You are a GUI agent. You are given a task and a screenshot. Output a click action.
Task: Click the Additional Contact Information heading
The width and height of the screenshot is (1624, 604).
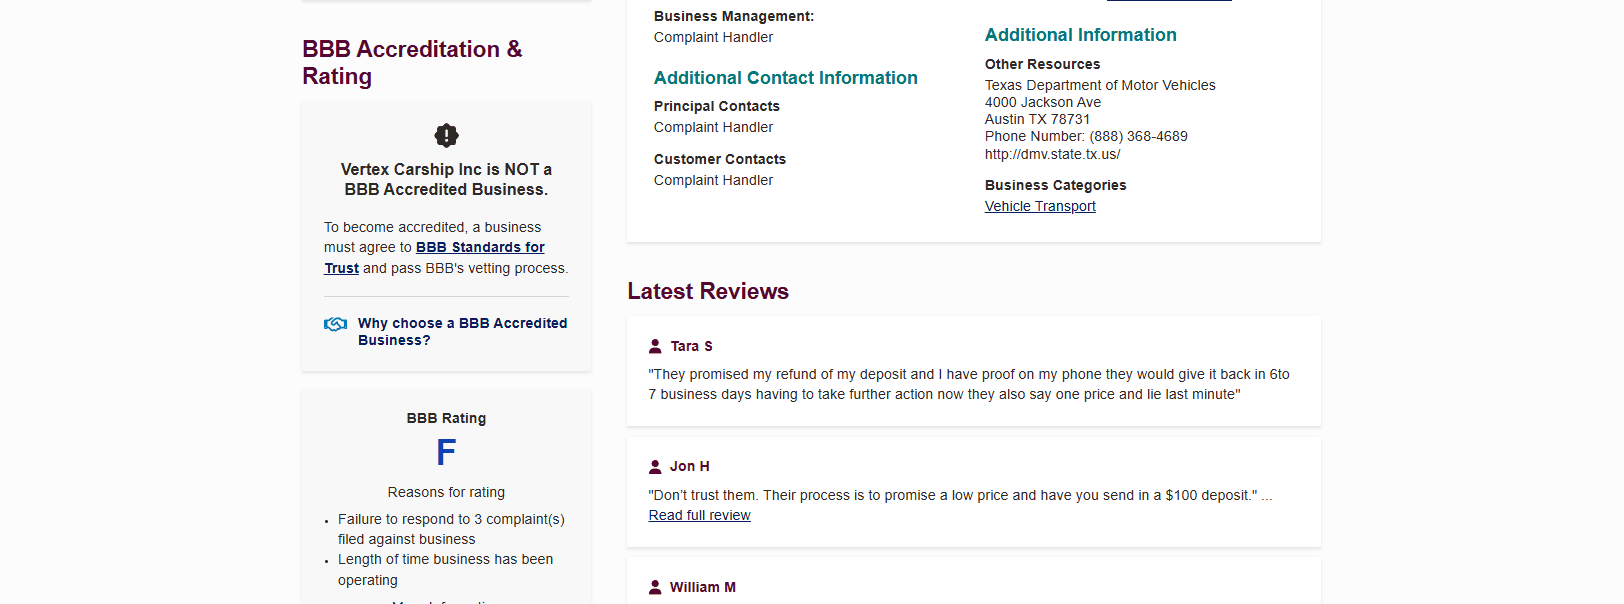coord(785,78)
